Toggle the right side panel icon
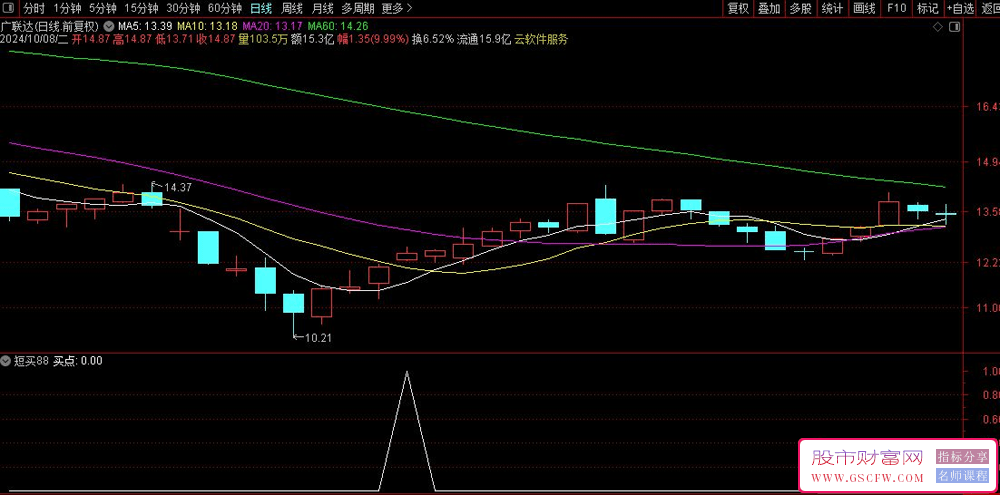The image size is (1000, 495). point(955,27)
